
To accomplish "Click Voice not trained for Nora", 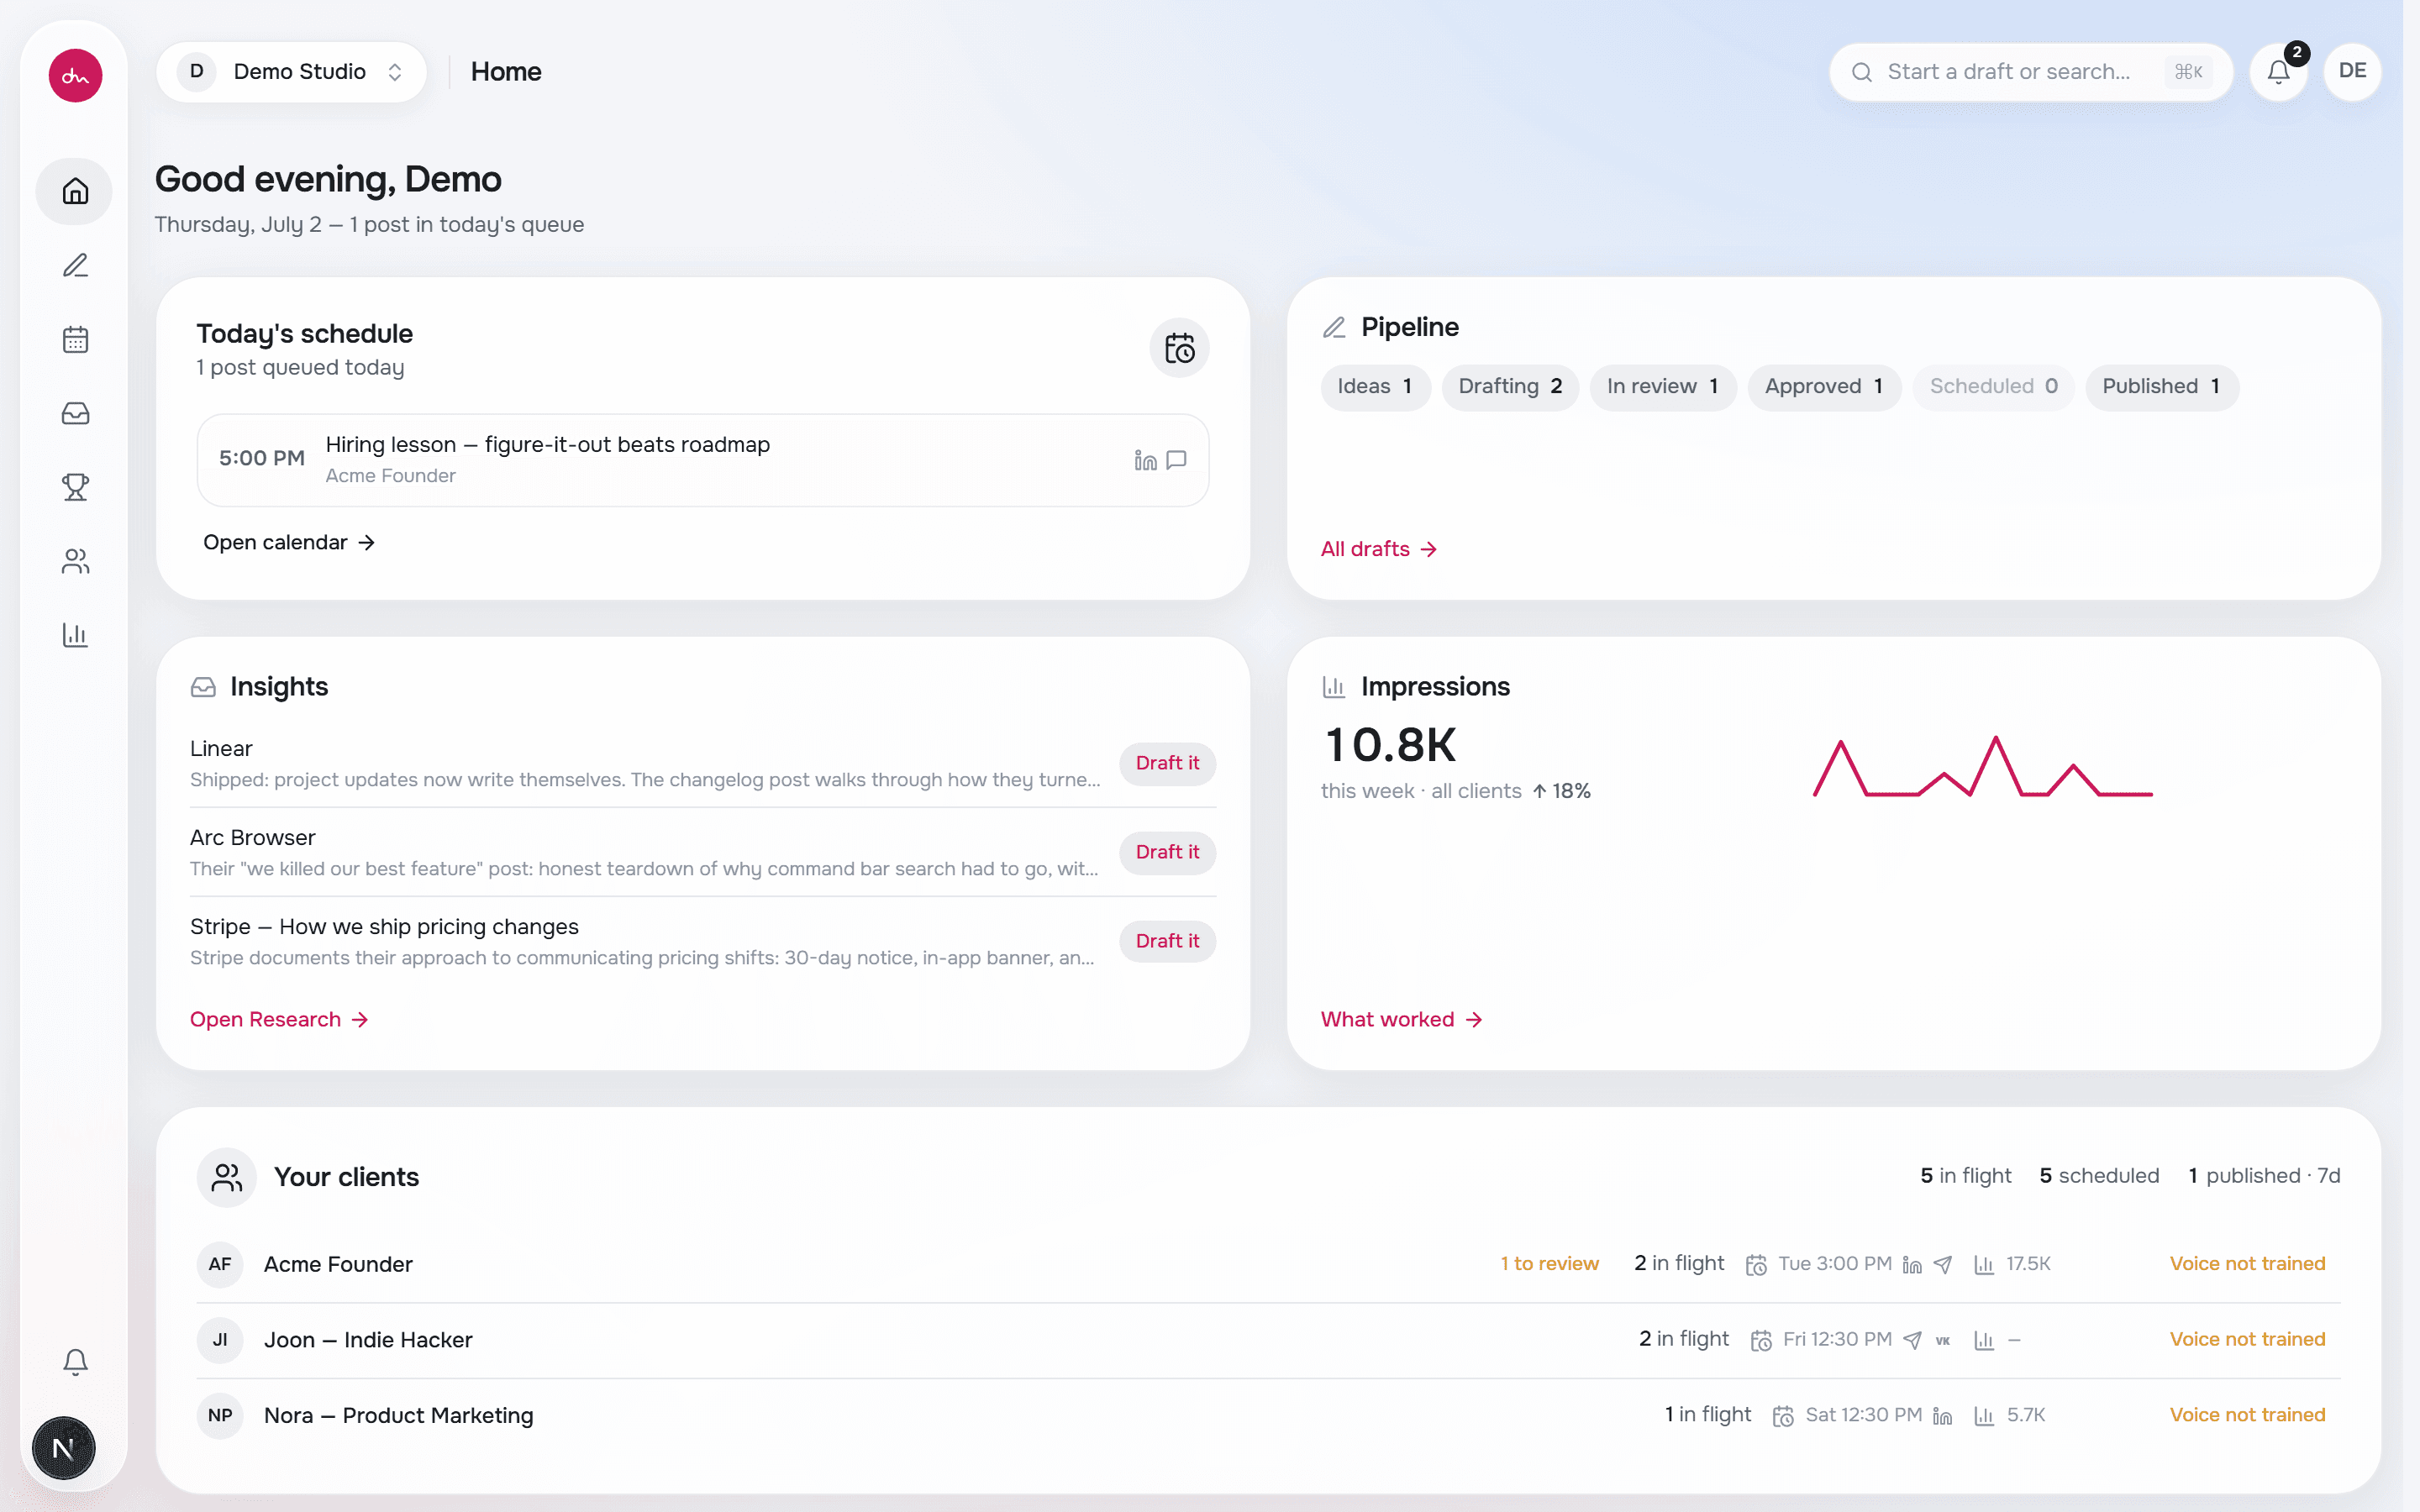I will click(2247, 1416).
